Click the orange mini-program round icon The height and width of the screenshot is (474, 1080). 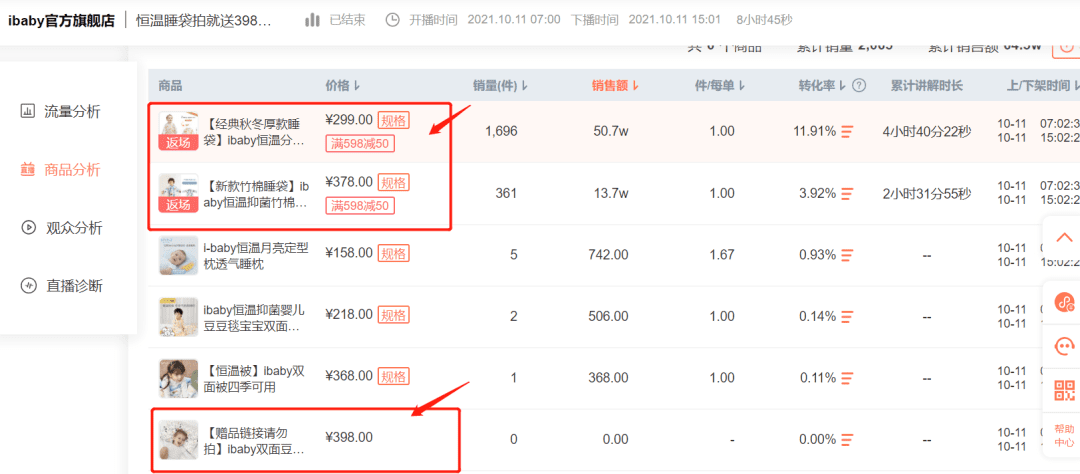point(1065,301)
